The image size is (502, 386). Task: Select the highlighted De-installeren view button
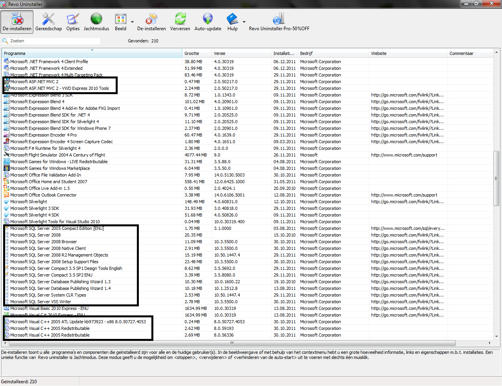click(x=17, y=22)
